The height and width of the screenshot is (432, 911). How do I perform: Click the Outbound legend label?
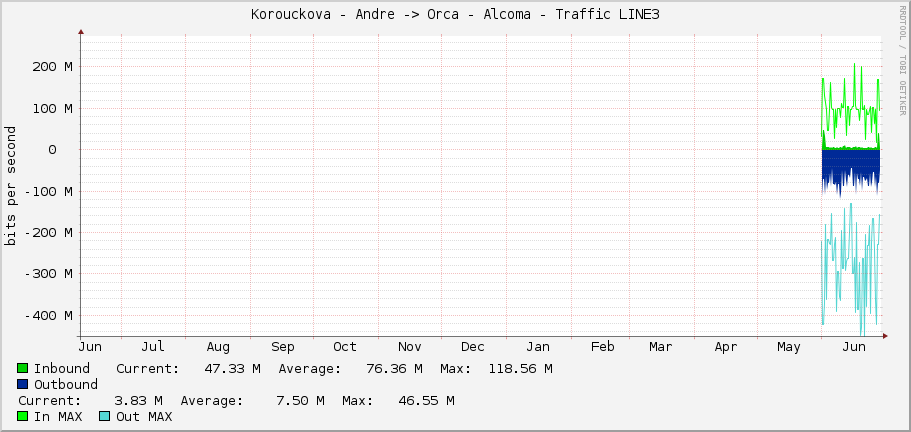(x=66, y=384)
